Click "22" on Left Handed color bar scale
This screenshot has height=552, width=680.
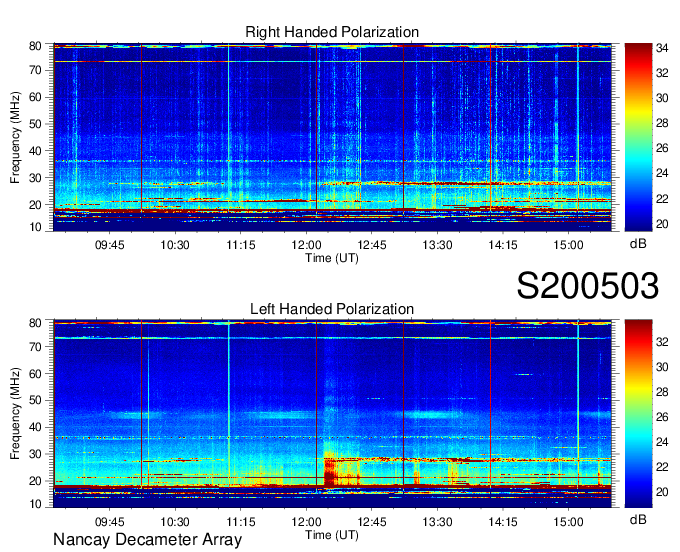click(x=662, y=467)
